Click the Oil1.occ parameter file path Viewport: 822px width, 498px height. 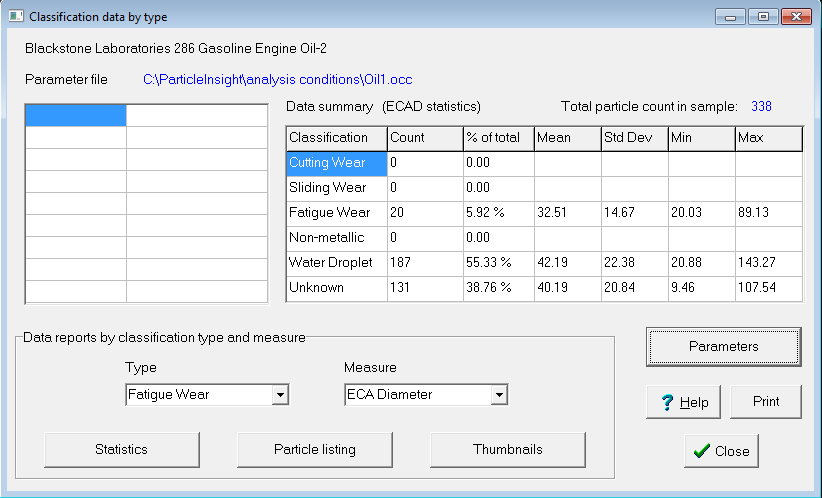pos(278,78)
